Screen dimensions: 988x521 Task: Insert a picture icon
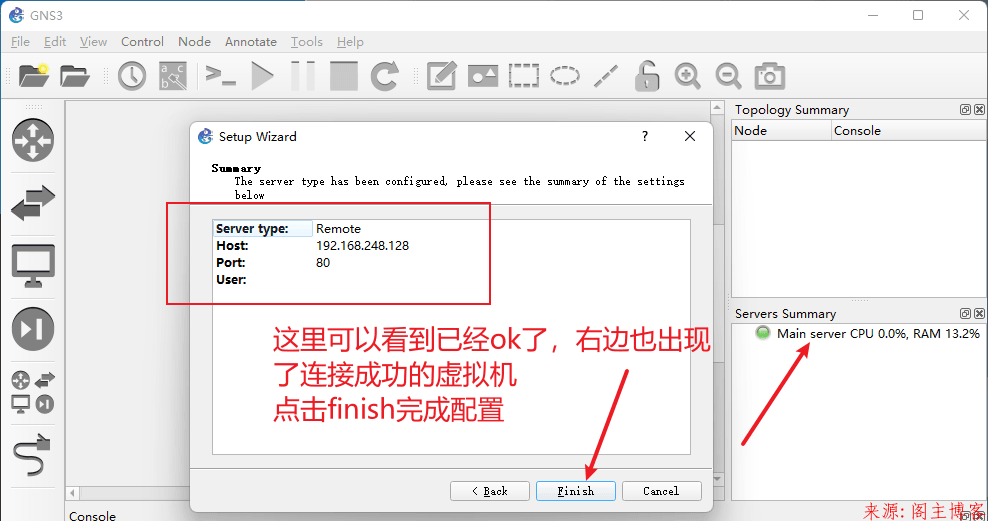point(483,76)
